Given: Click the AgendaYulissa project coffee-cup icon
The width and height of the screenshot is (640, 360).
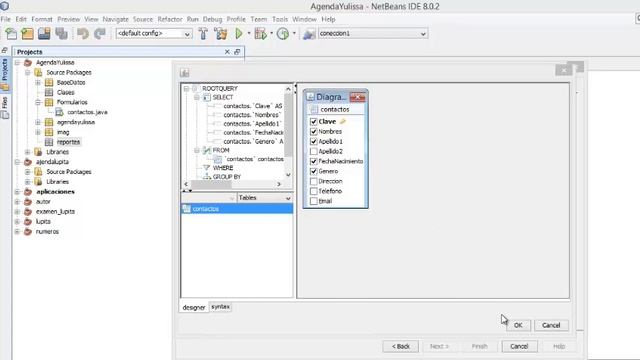Looking at the screenshot, I should click(x=28, y=62).
